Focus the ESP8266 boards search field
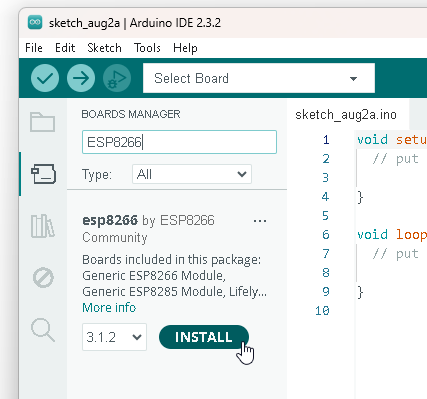 pos(179,142)
